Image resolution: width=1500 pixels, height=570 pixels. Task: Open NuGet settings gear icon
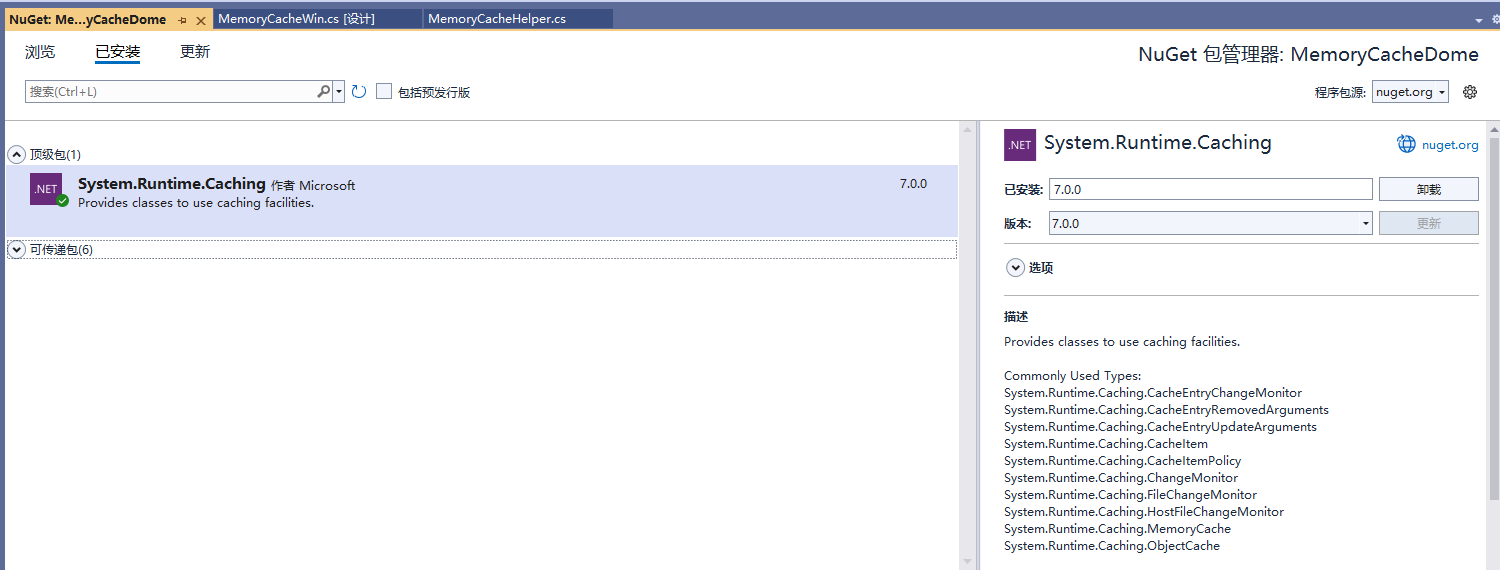click(1470, 92)
